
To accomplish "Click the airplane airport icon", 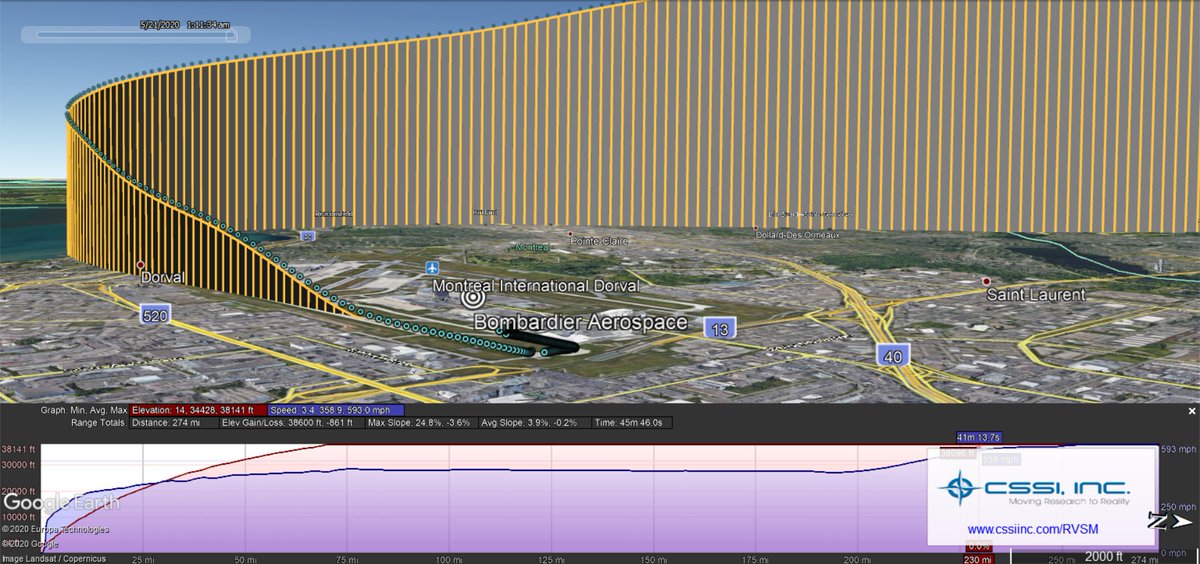I will (x=432, y=268).
